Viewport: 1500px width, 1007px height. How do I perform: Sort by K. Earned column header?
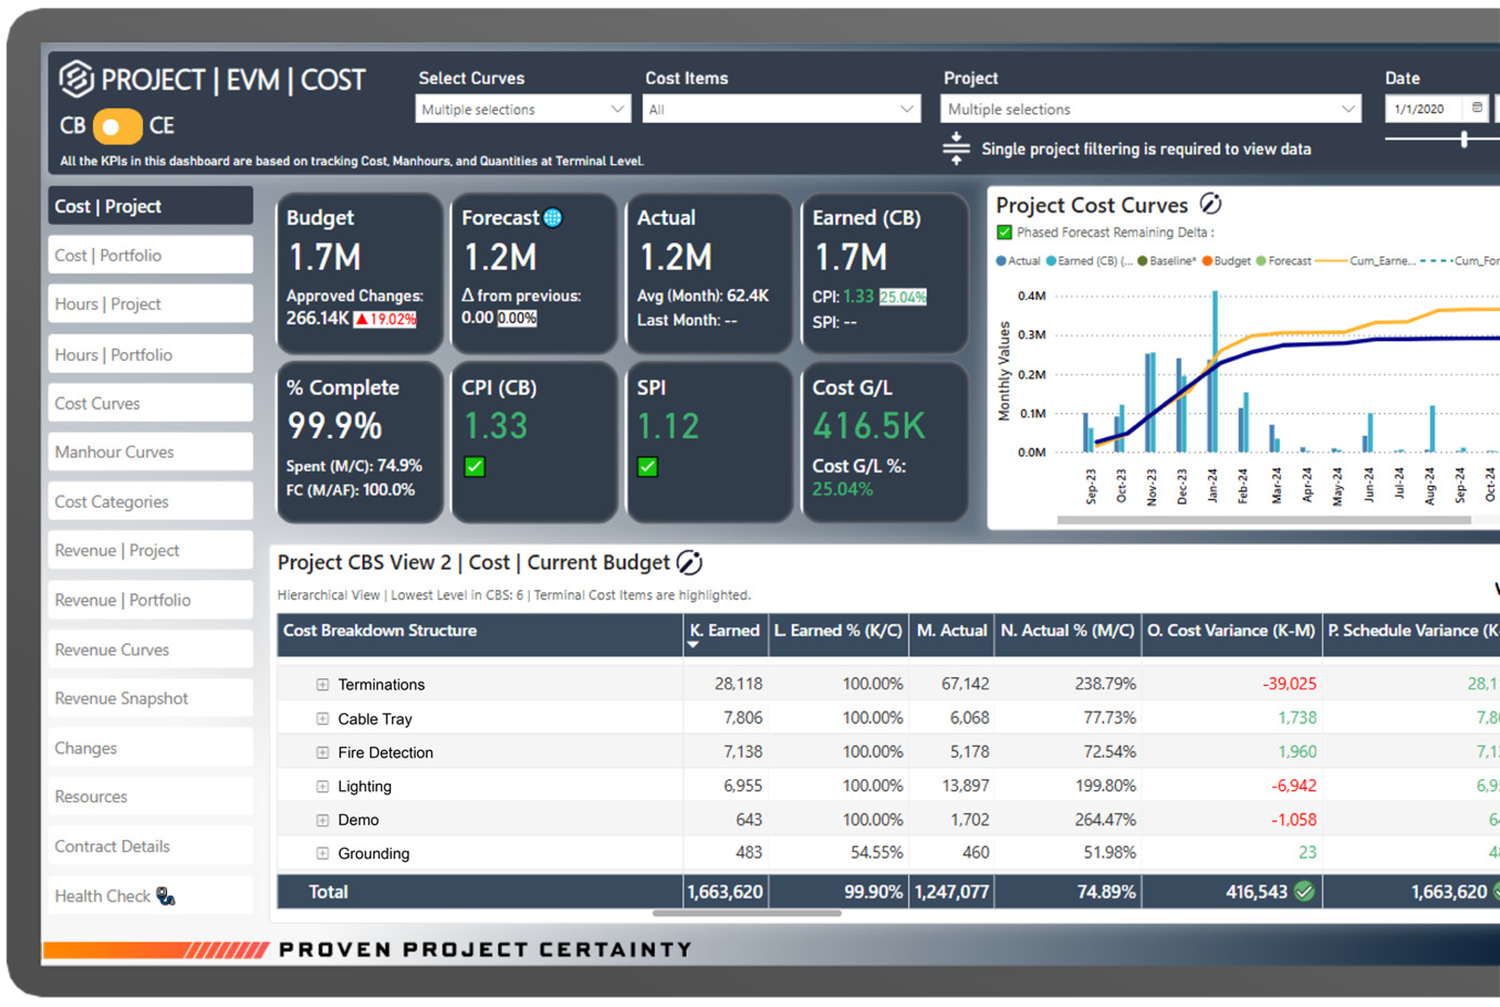[724, 631]
